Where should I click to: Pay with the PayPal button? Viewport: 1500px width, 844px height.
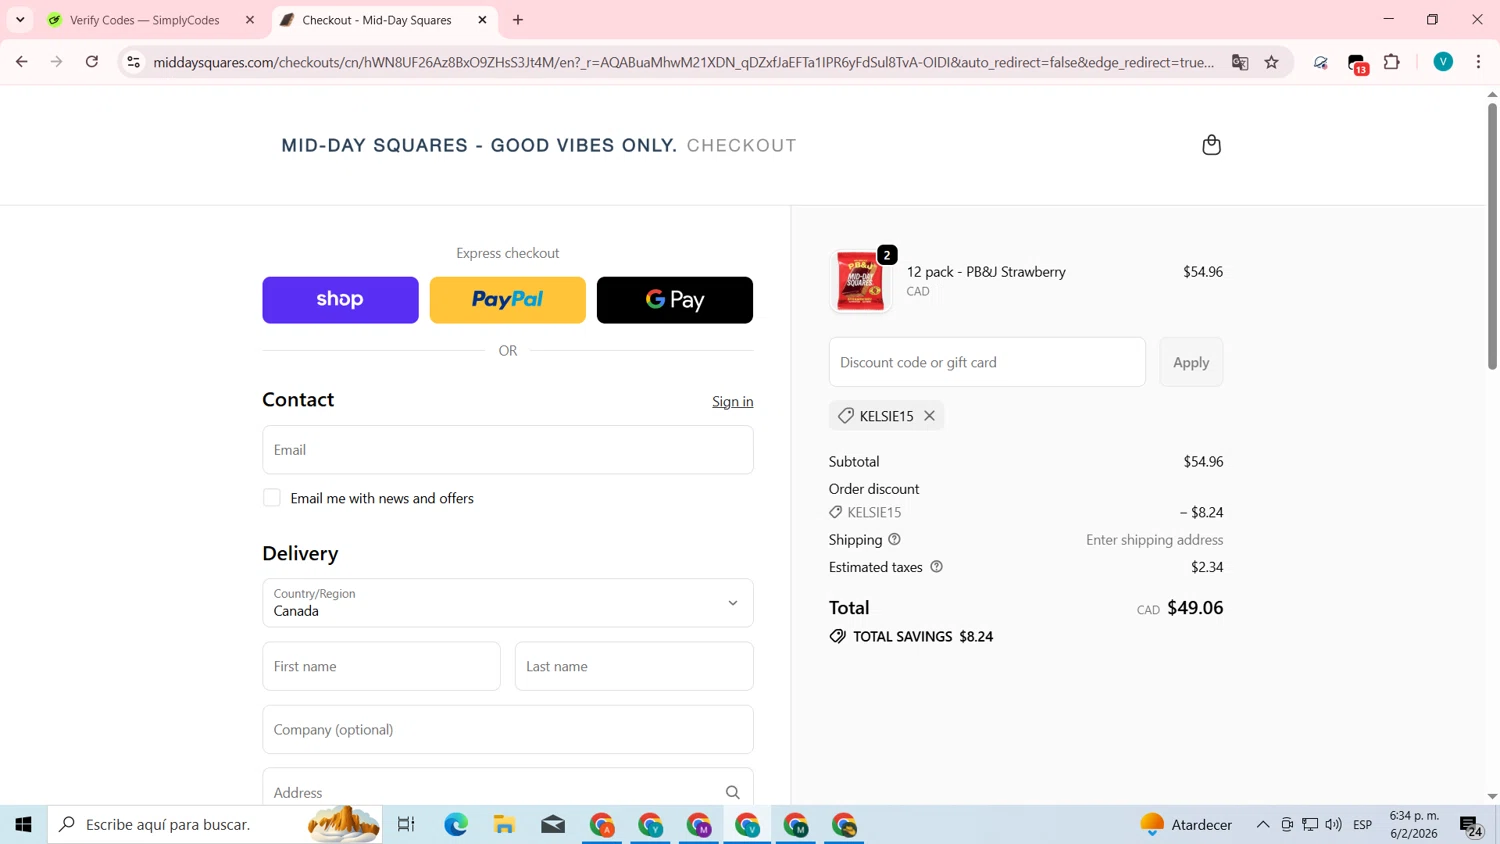(507, 300)
